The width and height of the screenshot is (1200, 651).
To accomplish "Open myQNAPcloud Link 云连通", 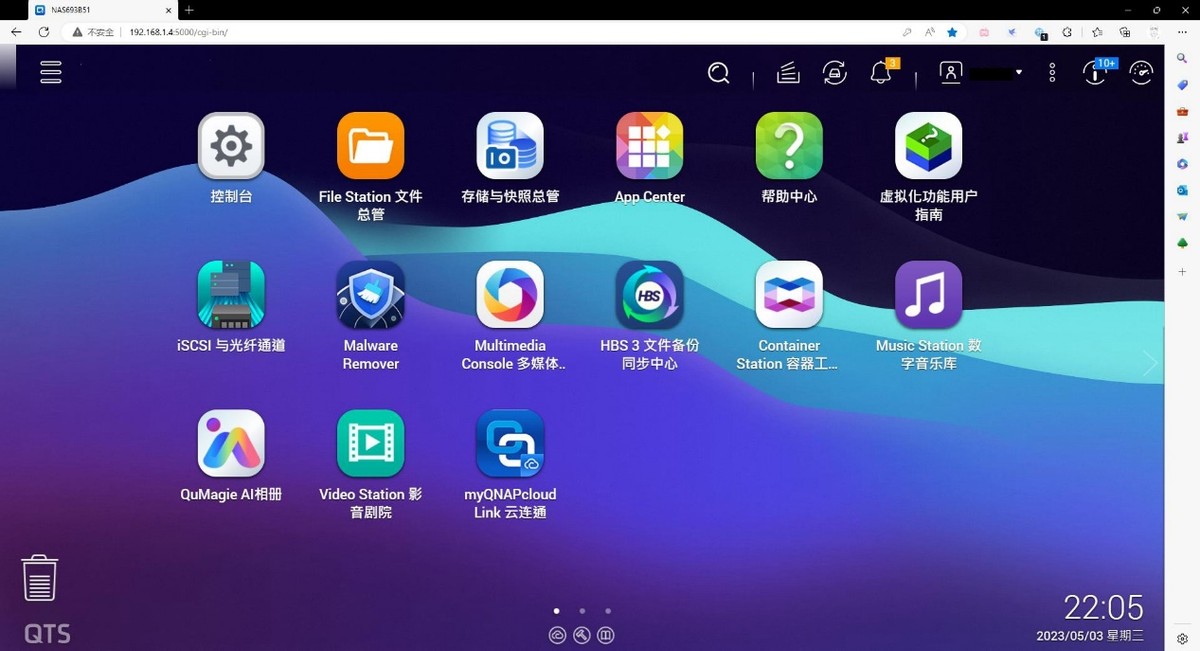I will [510, 443].
